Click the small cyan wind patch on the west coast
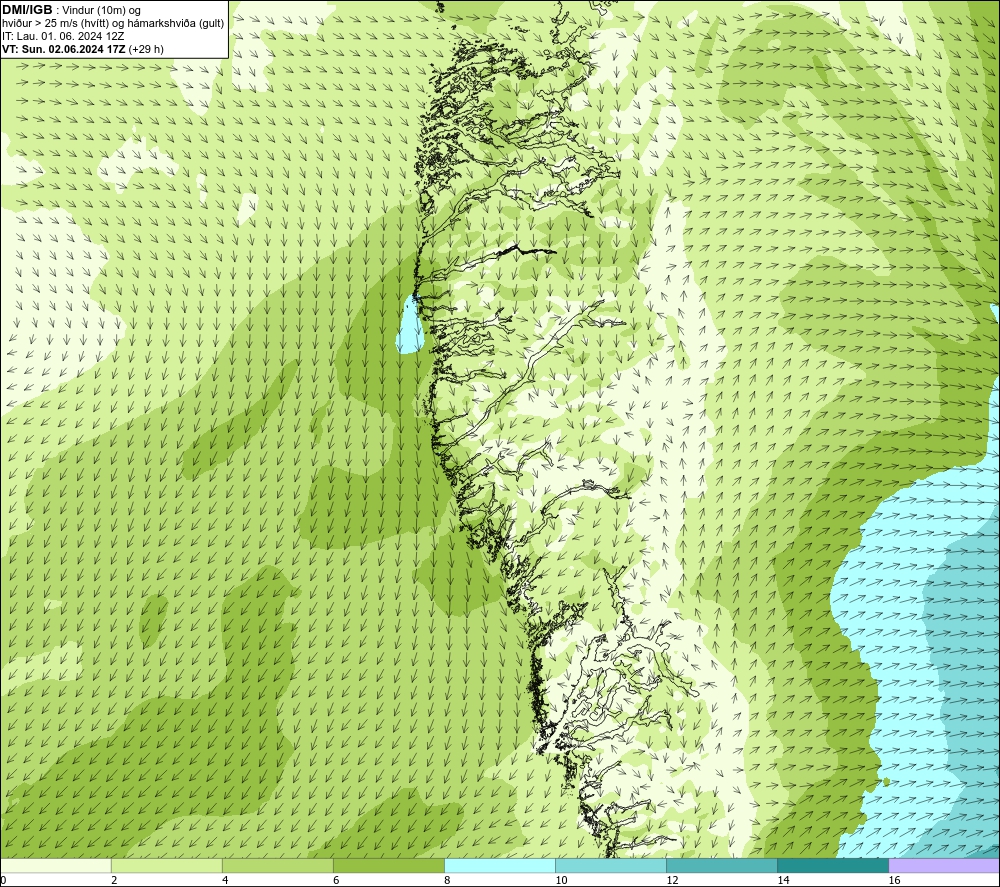This screenshot has height=887, width=1000. tap(409, 326)
